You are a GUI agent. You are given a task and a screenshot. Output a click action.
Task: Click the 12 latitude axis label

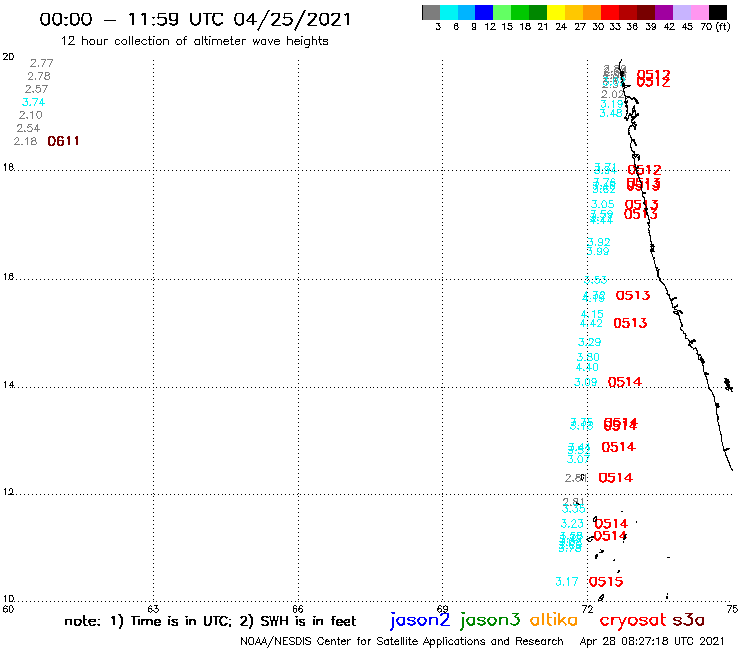coord(8,492)
